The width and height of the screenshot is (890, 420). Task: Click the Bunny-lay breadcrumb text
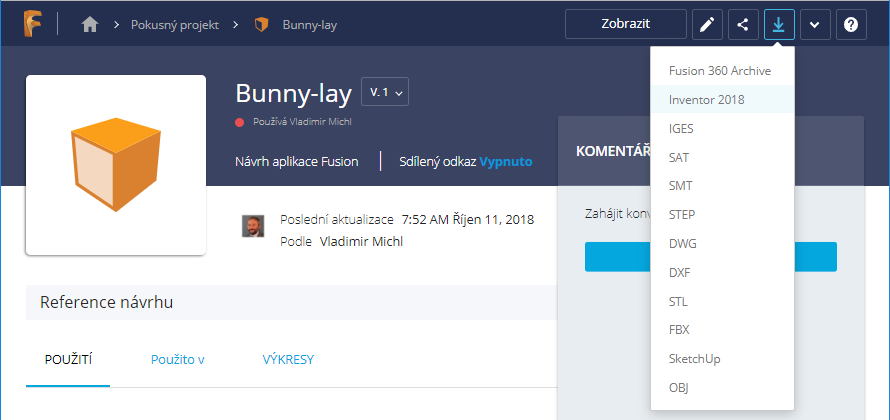click(x=310, y=25)
